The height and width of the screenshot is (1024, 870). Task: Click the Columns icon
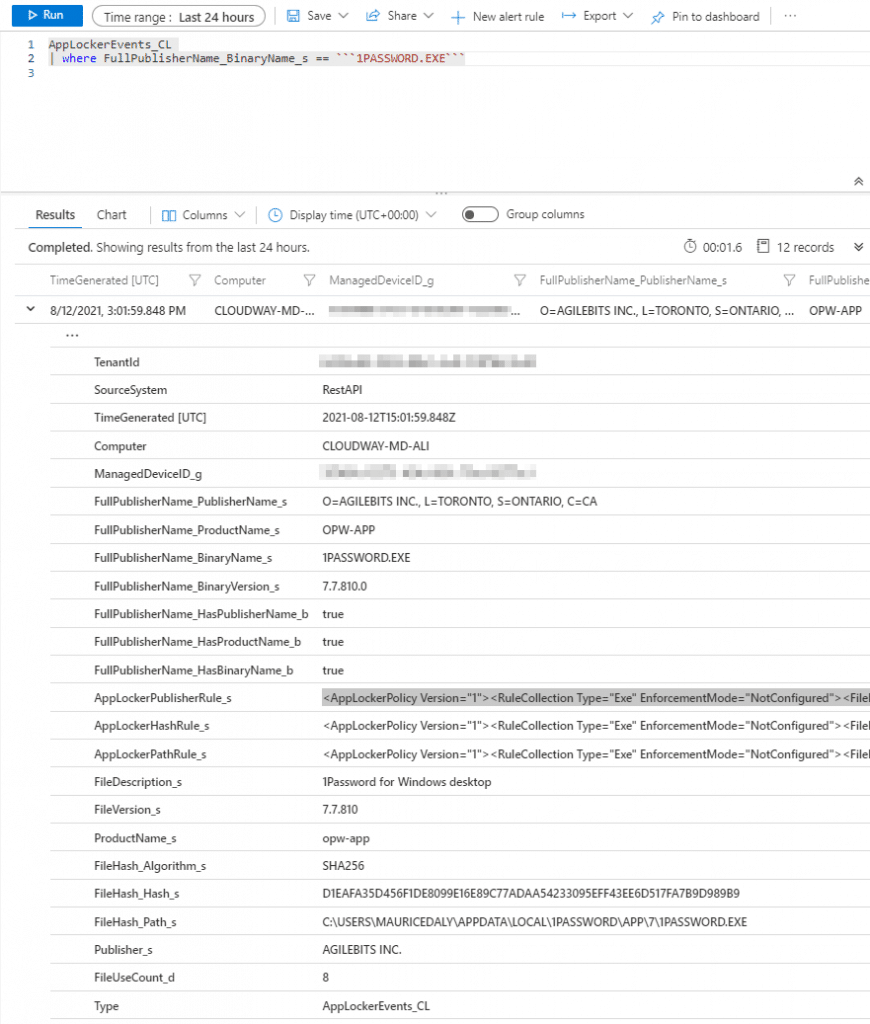(169, 215)
